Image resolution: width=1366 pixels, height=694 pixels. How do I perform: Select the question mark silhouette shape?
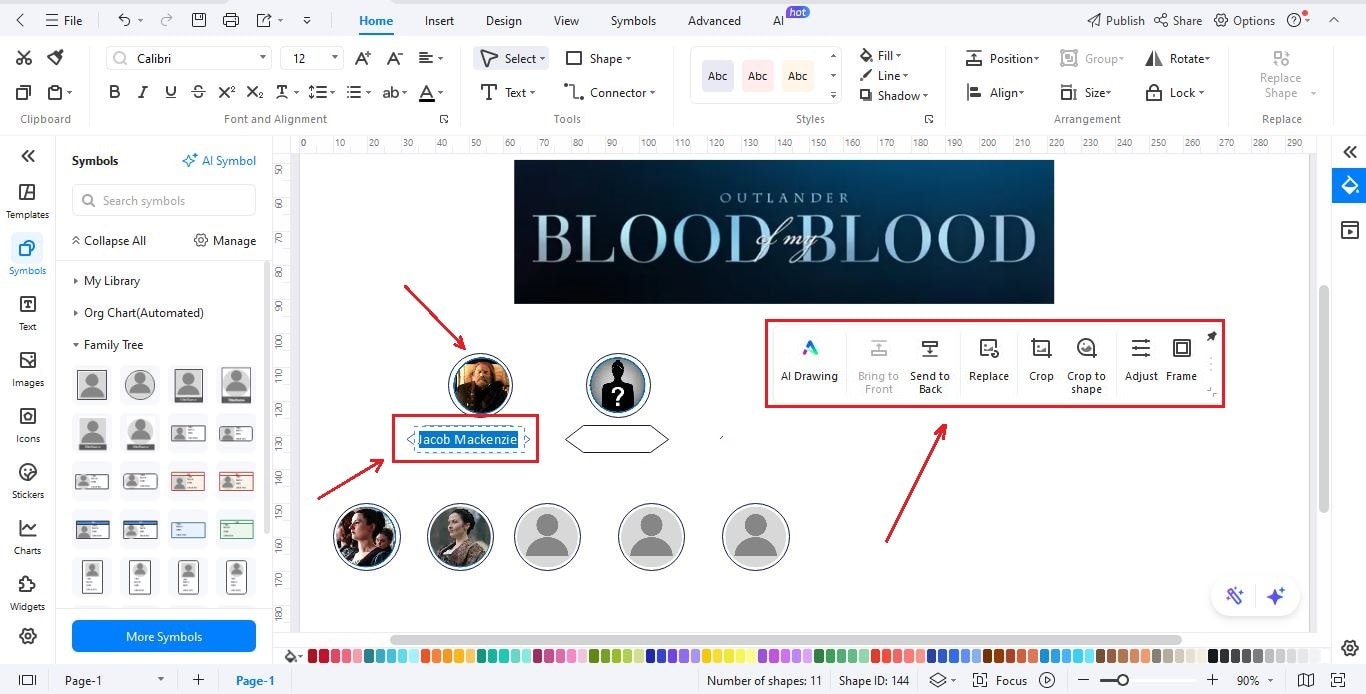619,385
